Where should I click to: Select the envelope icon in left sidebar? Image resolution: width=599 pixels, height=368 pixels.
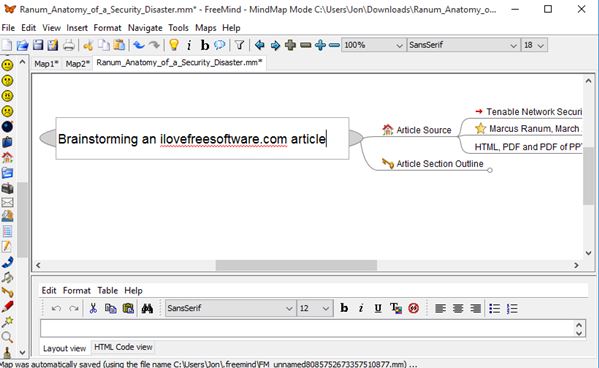(7, 203)
